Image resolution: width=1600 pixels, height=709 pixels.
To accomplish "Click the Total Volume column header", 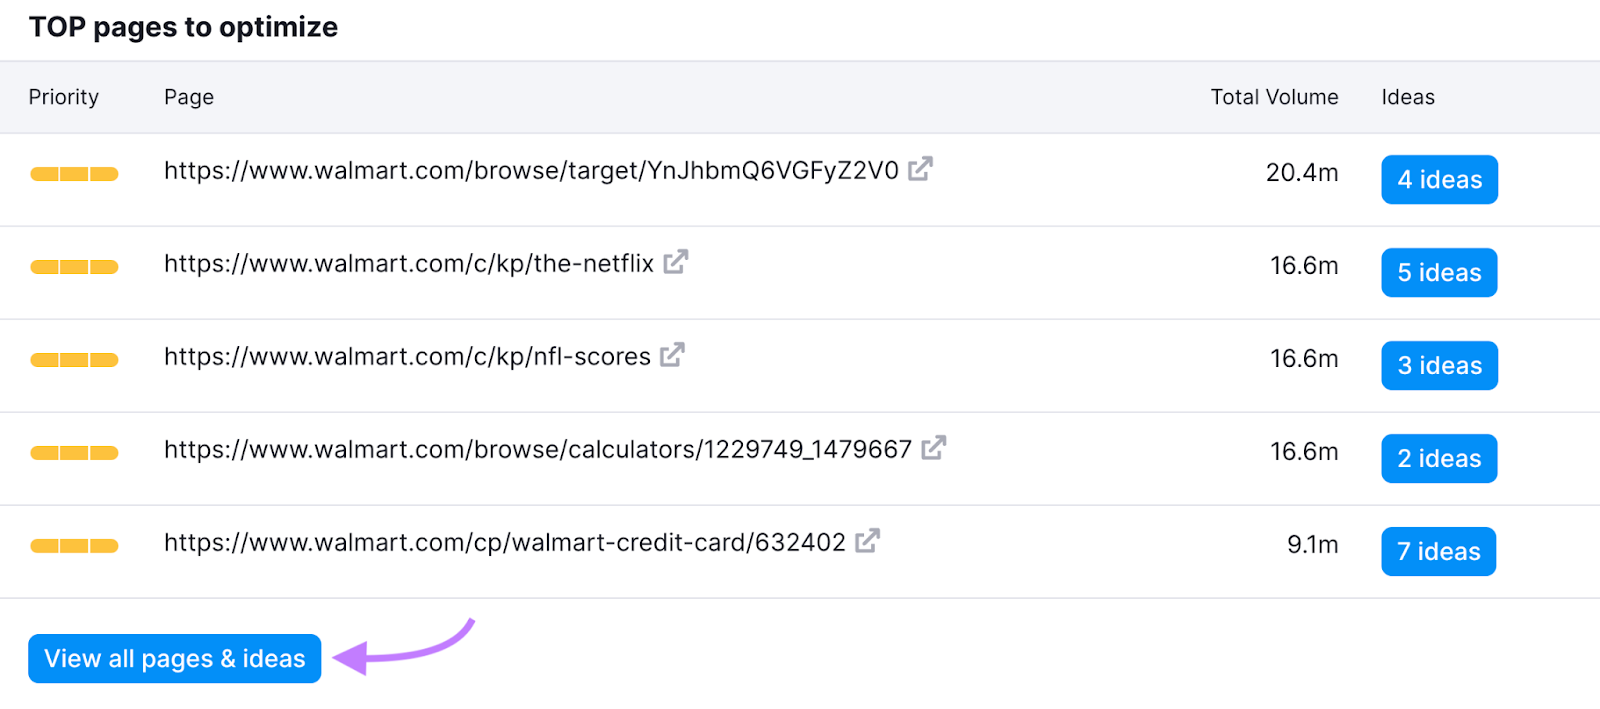I will pyautogui.click(x=1274, y=97).
